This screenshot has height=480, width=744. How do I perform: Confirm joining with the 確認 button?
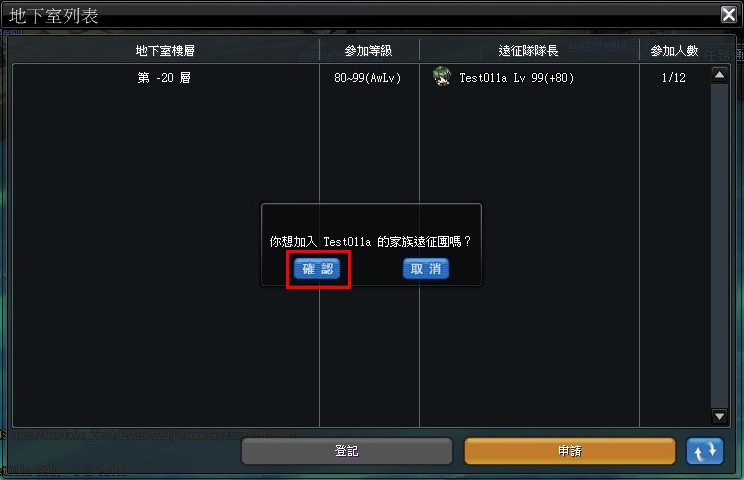(x=317, y=269)
